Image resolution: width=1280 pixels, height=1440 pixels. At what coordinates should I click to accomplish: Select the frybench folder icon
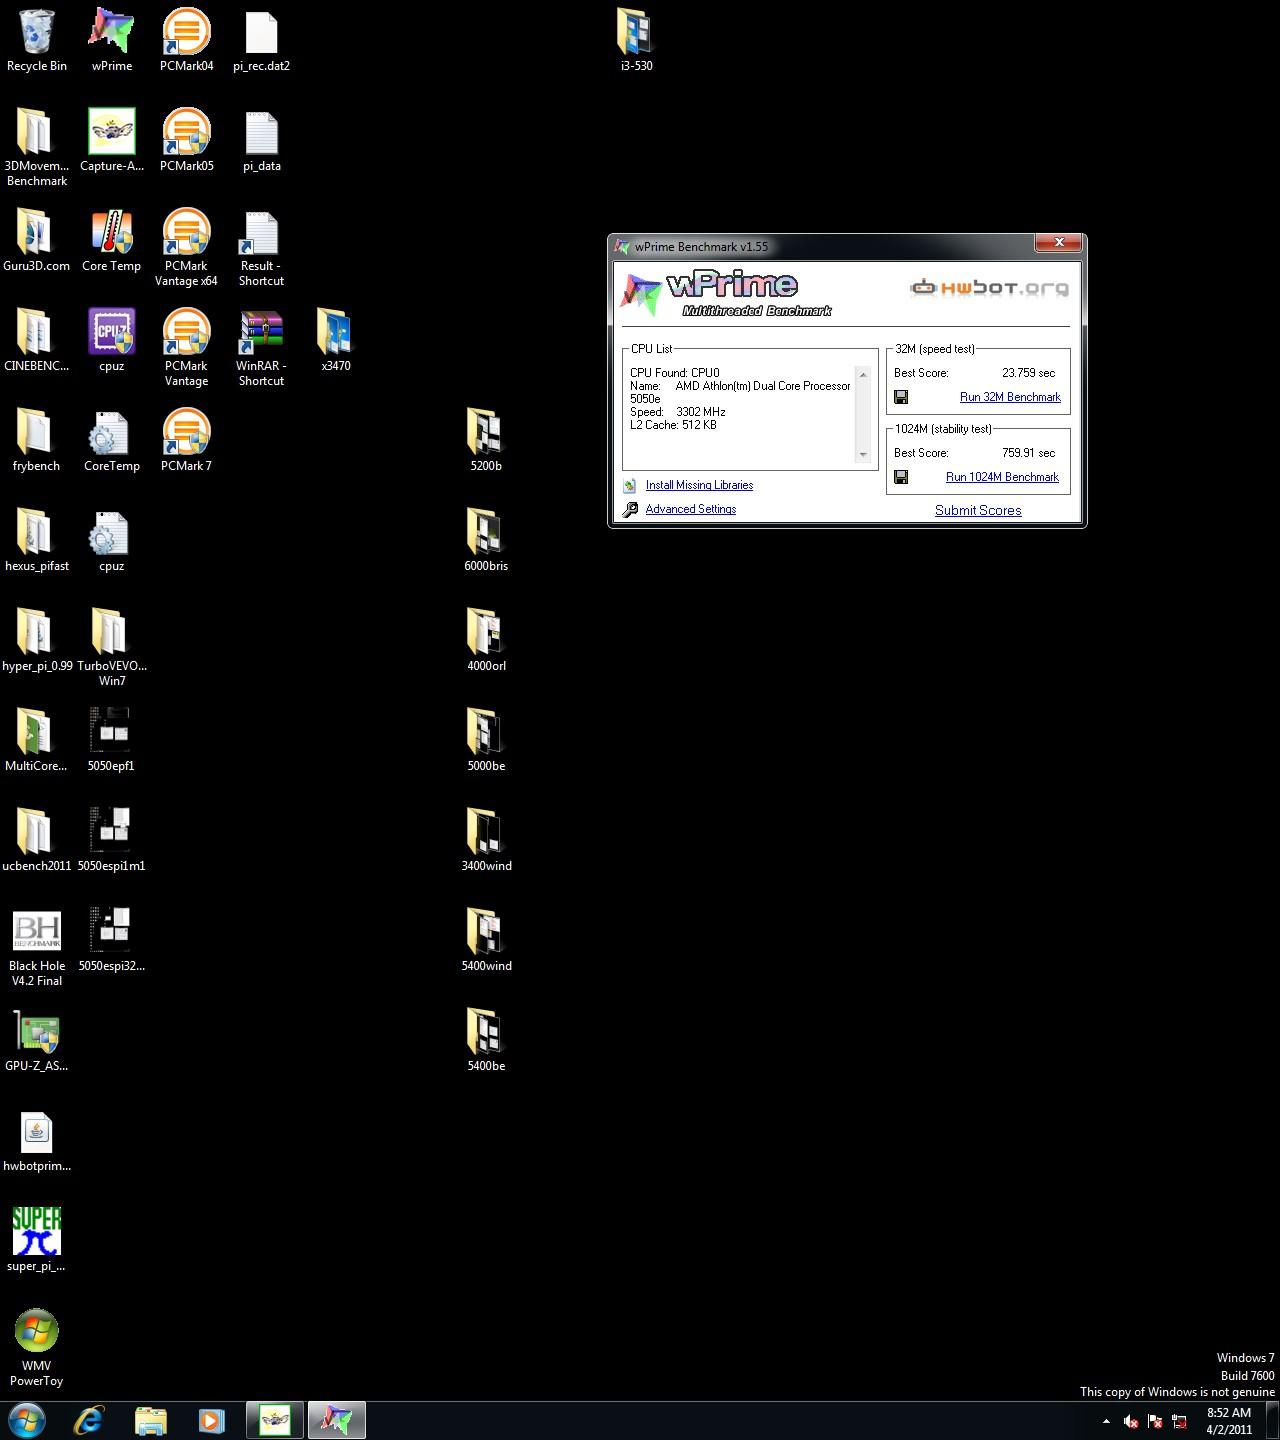[36, 433]
